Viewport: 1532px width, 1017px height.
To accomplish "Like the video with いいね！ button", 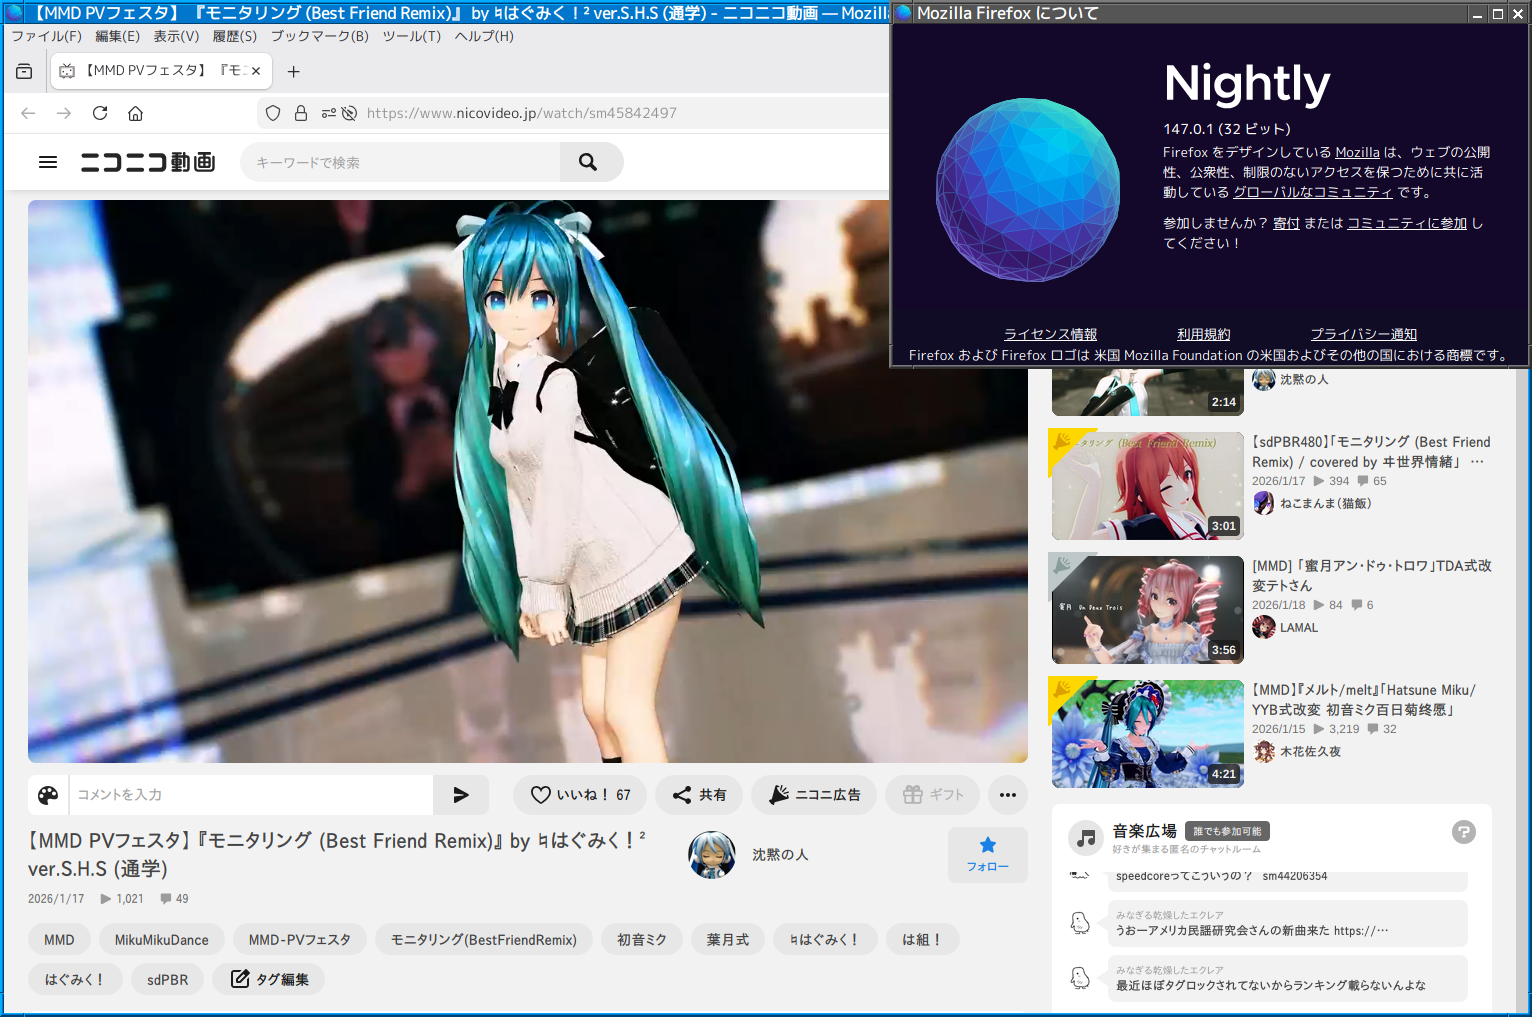I will (x=580, y=795).
